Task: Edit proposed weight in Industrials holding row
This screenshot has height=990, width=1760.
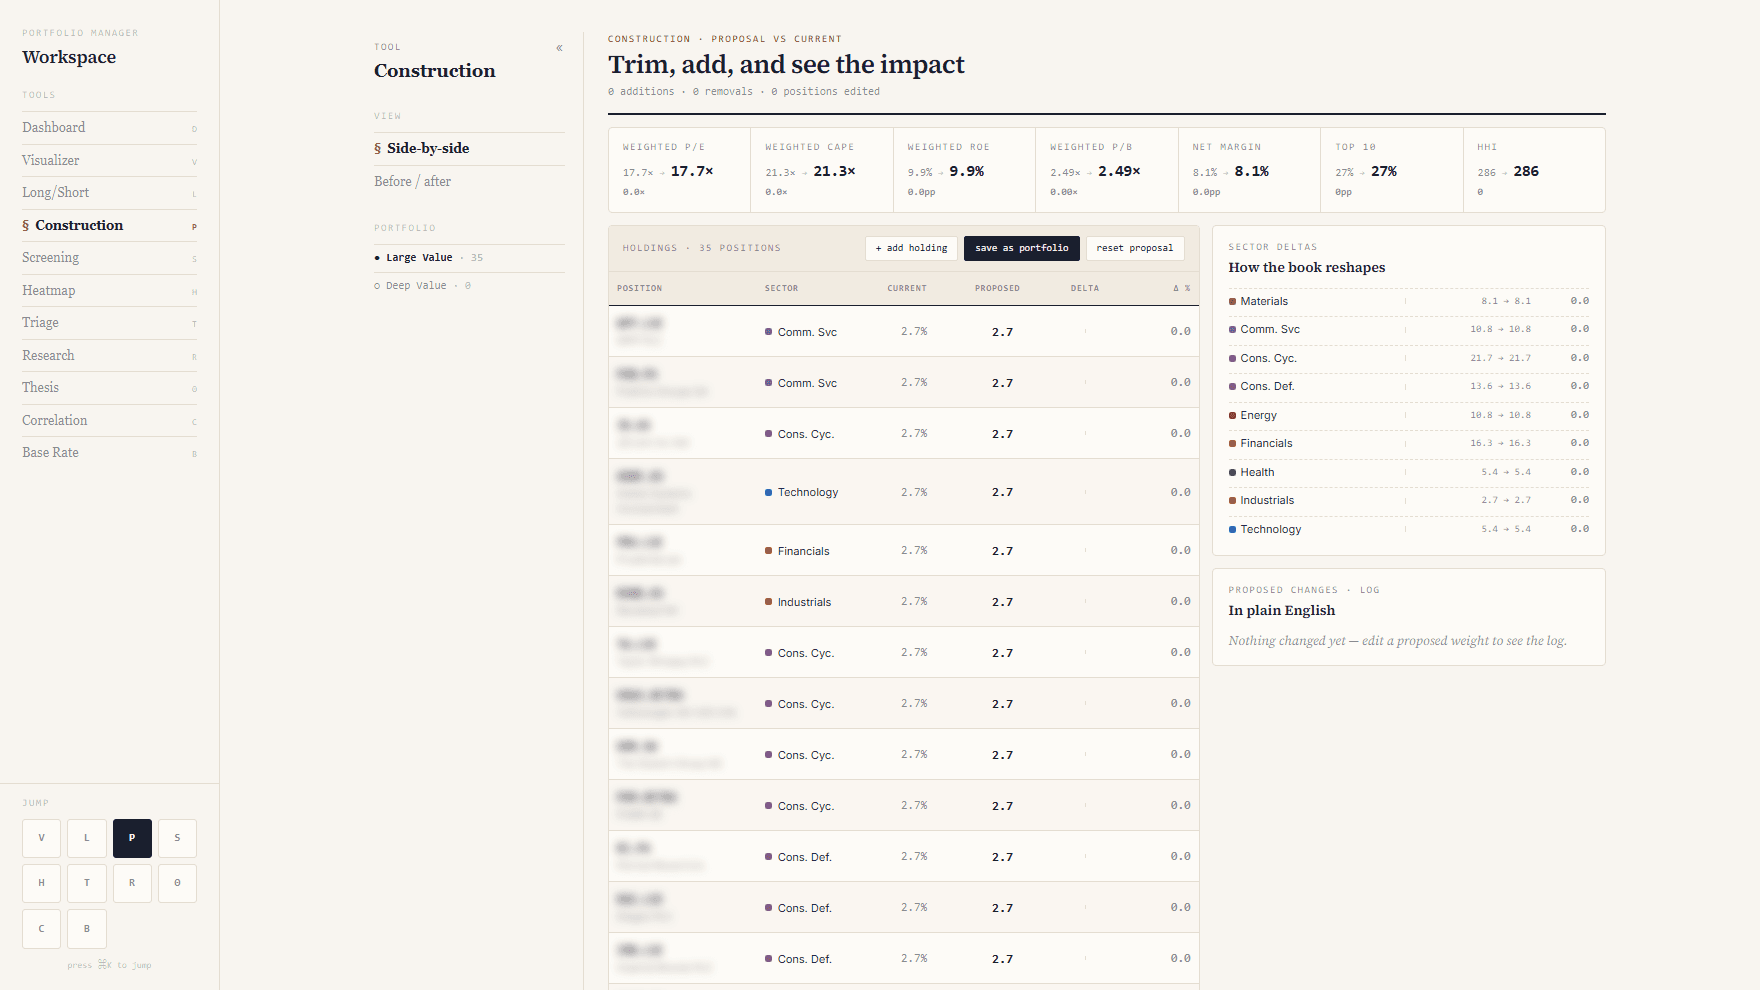Action: (1002, 602)
